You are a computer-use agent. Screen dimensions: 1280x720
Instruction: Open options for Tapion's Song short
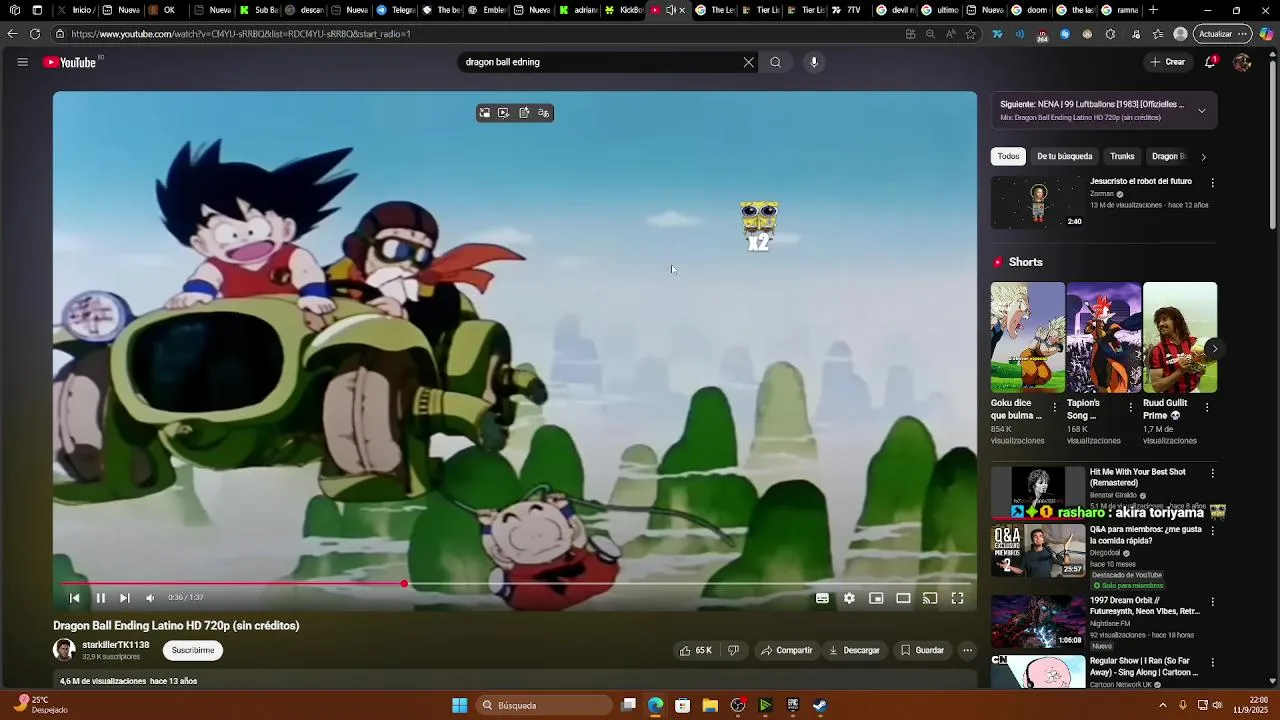pyautogui.click(x=1131, y=407)
